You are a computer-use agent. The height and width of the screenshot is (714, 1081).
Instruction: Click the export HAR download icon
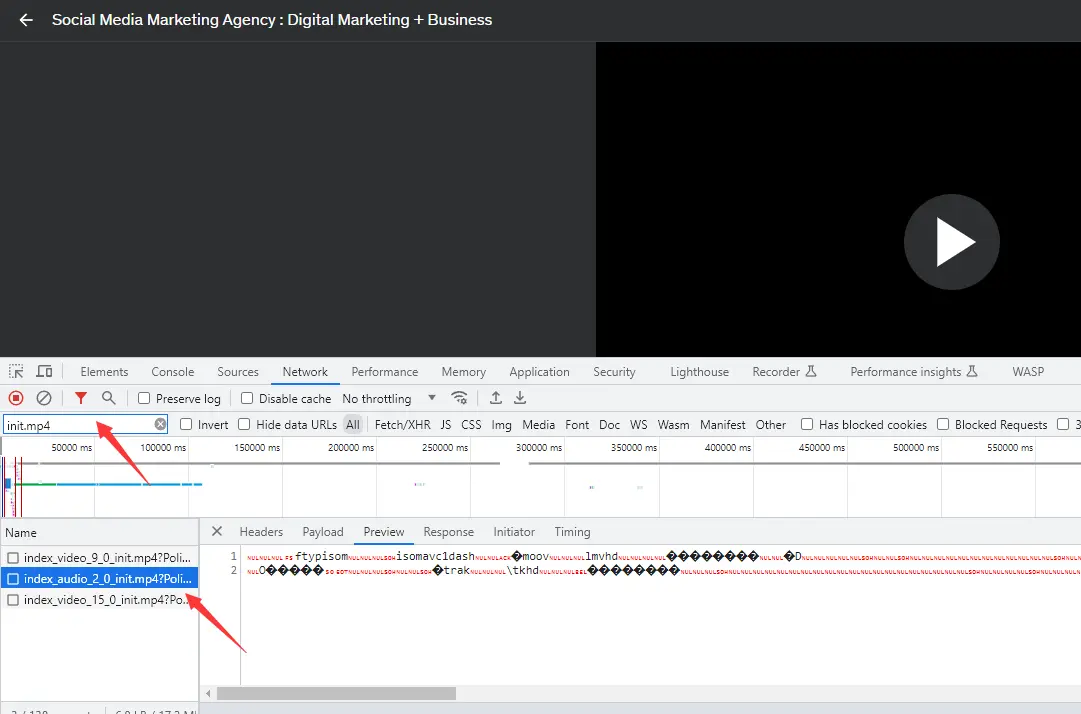coord(520,398)
